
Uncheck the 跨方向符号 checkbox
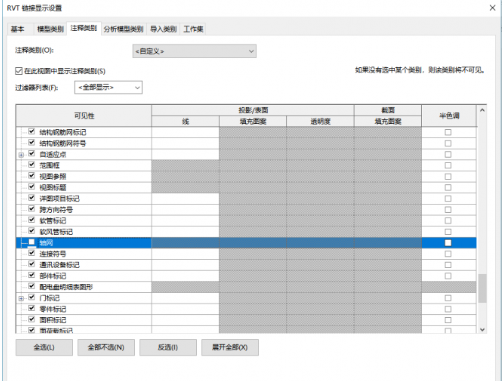[32, 209]
